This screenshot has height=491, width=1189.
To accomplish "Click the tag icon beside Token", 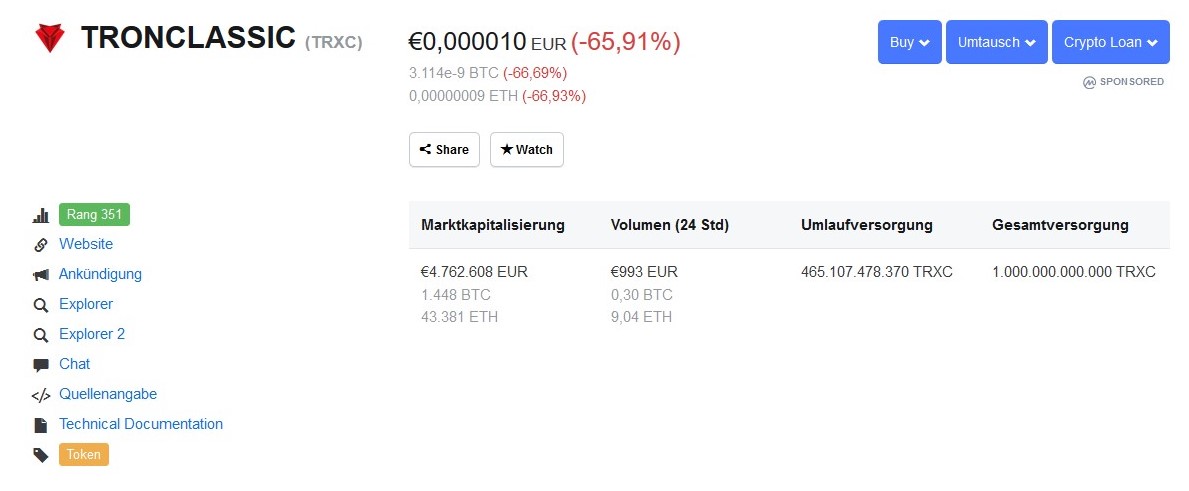I will [x=41, y=455].
